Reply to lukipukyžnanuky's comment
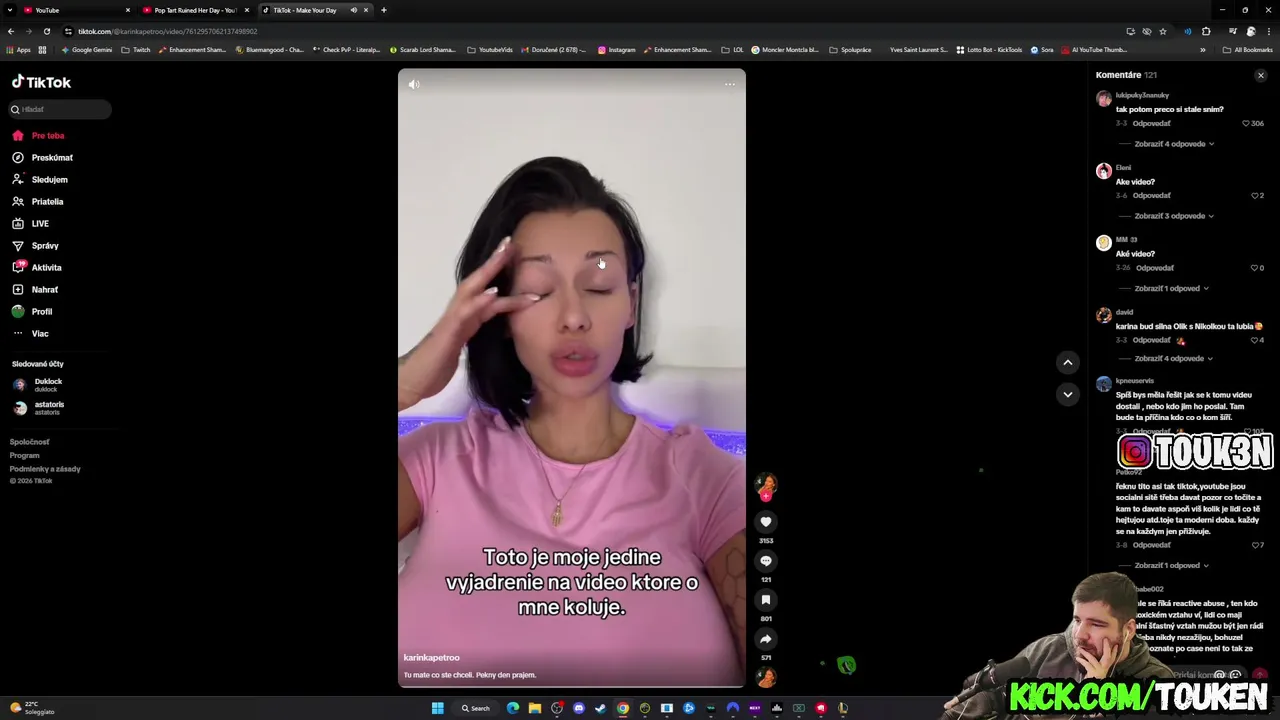The width and height of the screenshot is (1280, 720). pos(1151,123)
